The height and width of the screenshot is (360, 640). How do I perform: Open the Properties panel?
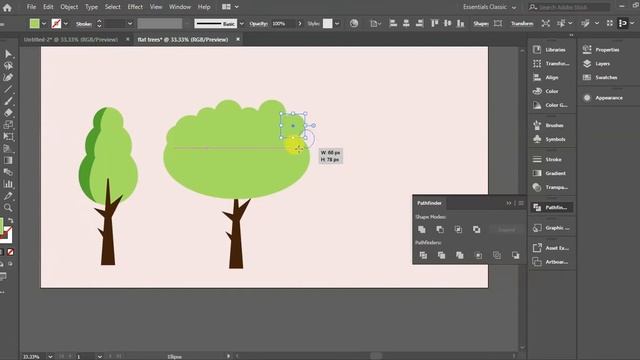point(601,50)
